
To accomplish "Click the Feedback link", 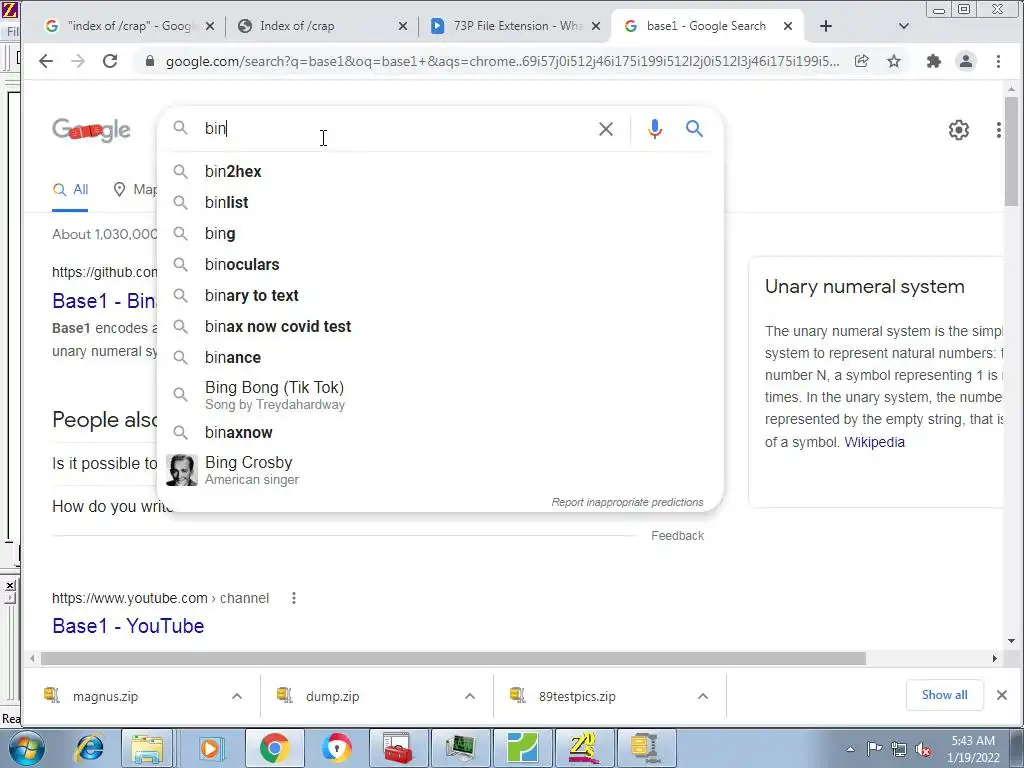I will coord(677,536).
